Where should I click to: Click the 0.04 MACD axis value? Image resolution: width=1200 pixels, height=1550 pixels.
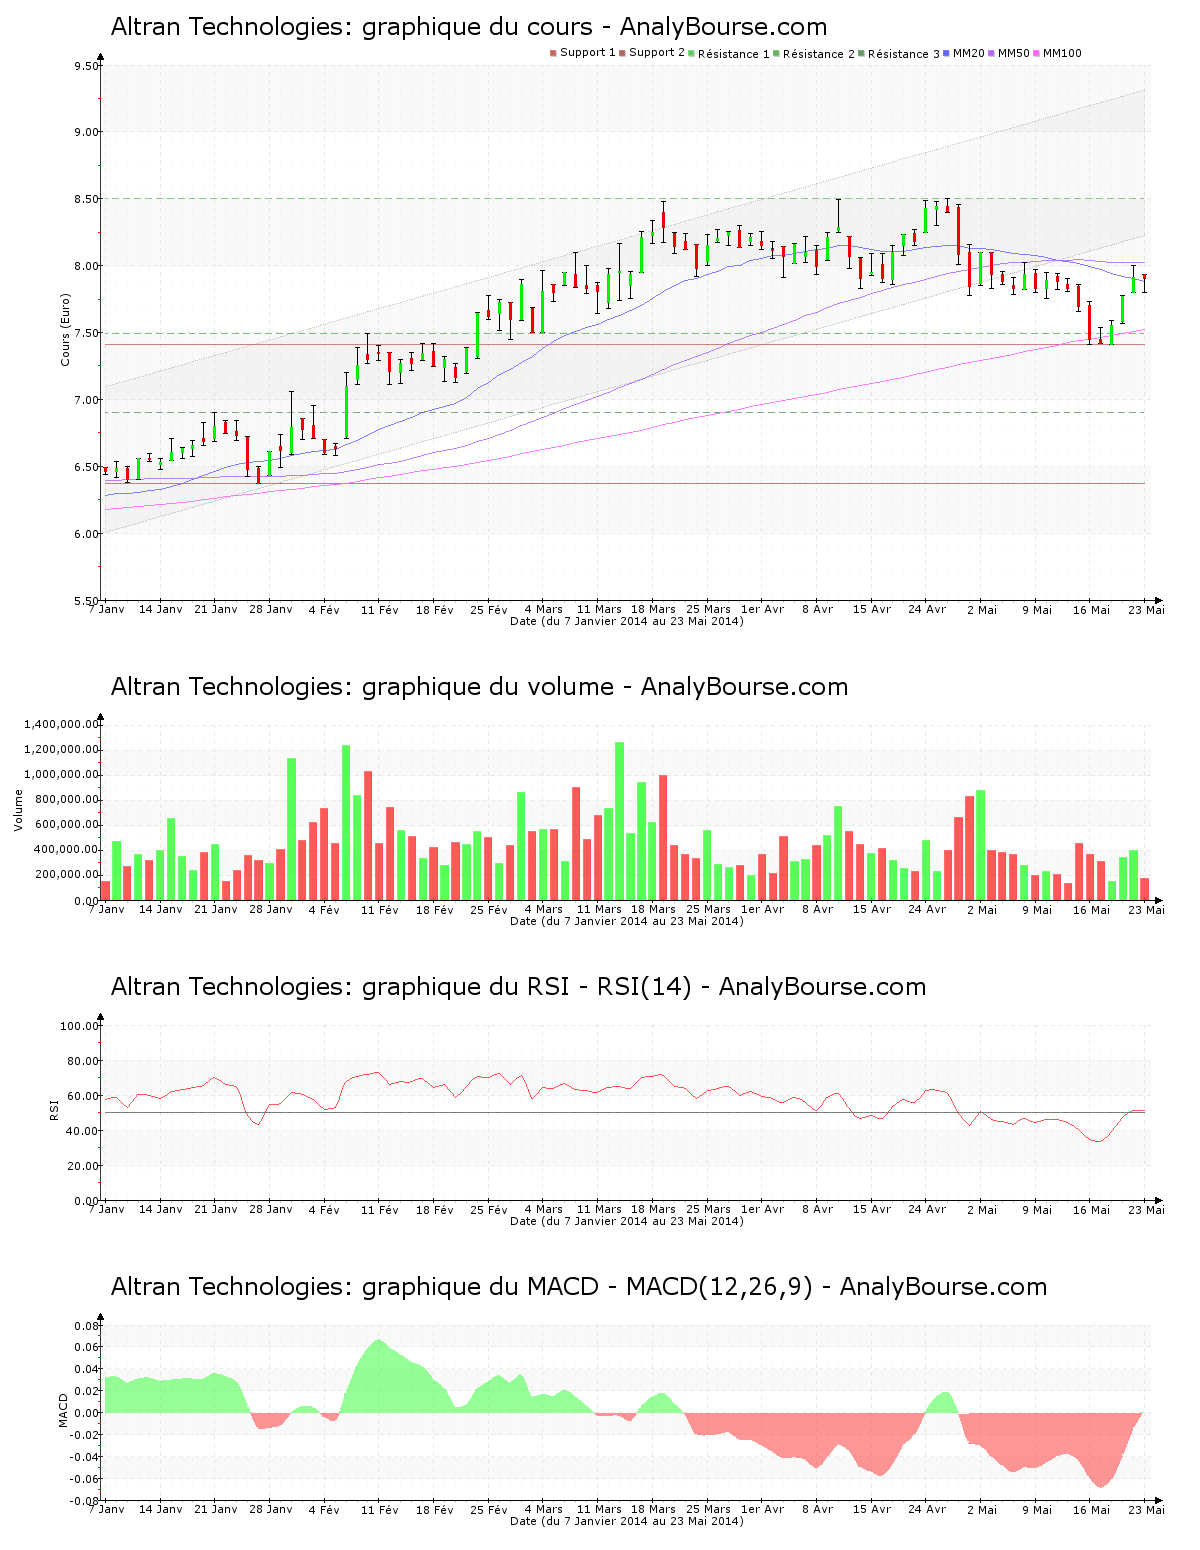click(86, 1370)
